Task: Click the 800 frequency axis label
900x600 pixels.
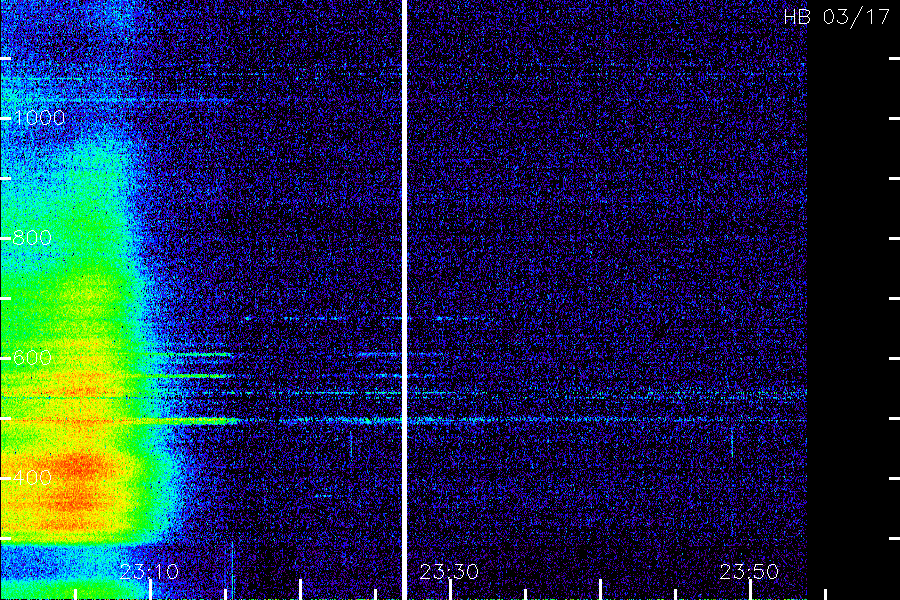Action: (x=32, y=238)
